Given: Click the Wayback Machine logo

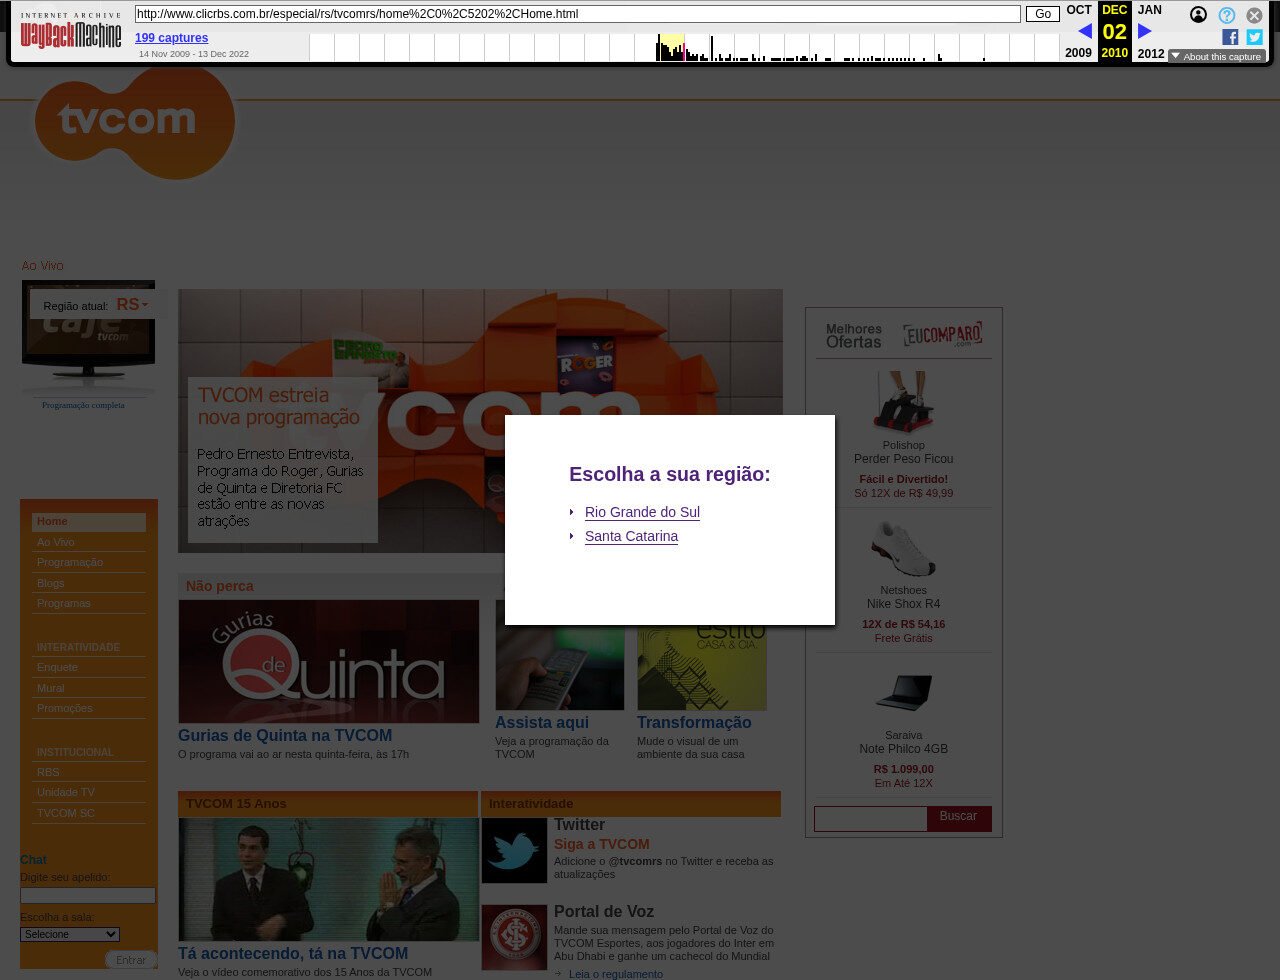Looking at the screenshot, I should pyautogui.click(x=71, y=33).
